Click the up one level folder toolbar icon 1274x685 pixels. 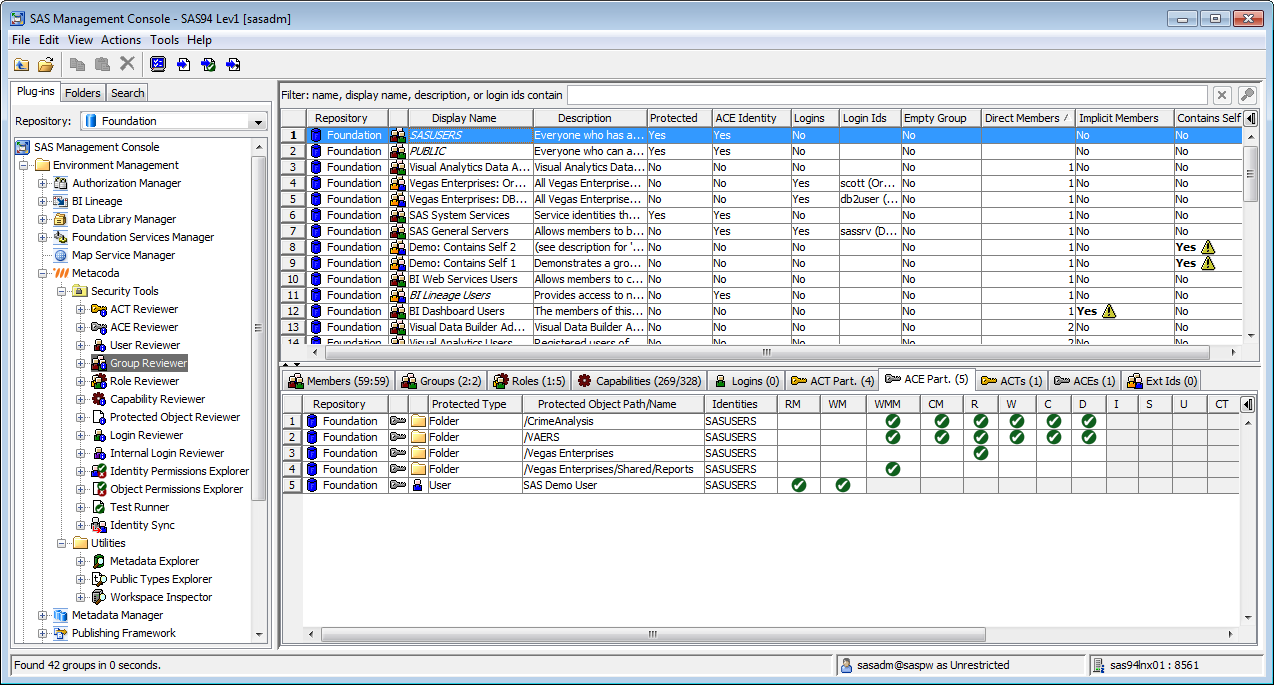pos(21,64)
